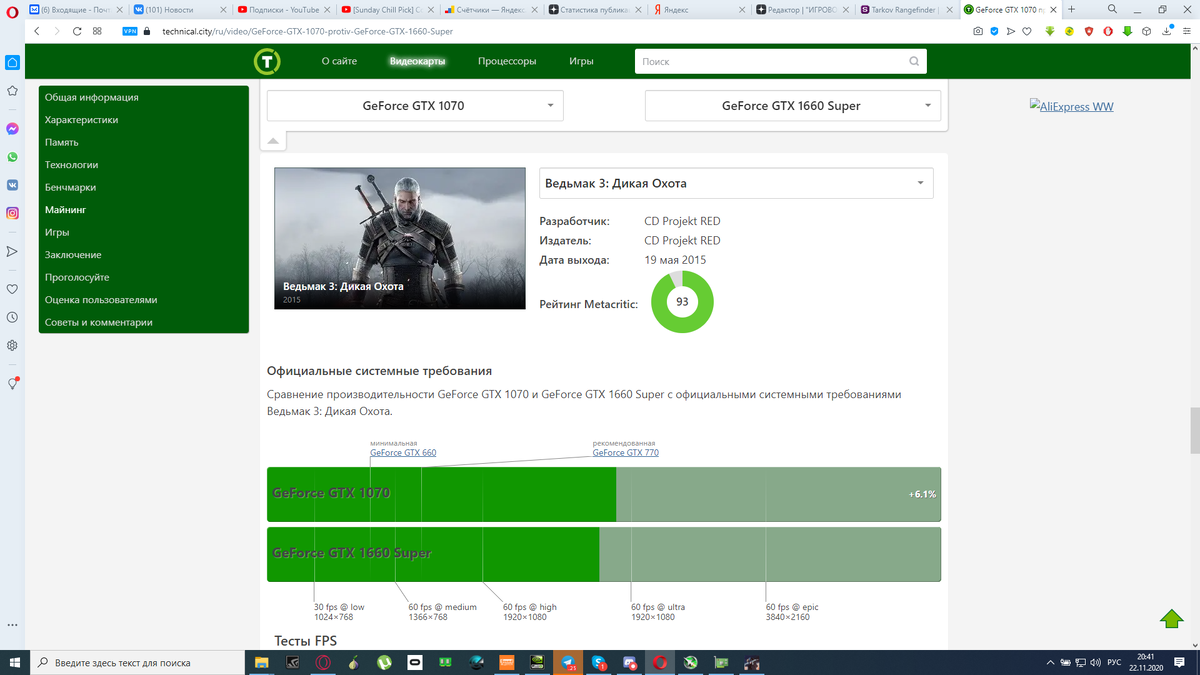Go to Характеристики section
Screen dimensions: 1200x675
[82, 120]
